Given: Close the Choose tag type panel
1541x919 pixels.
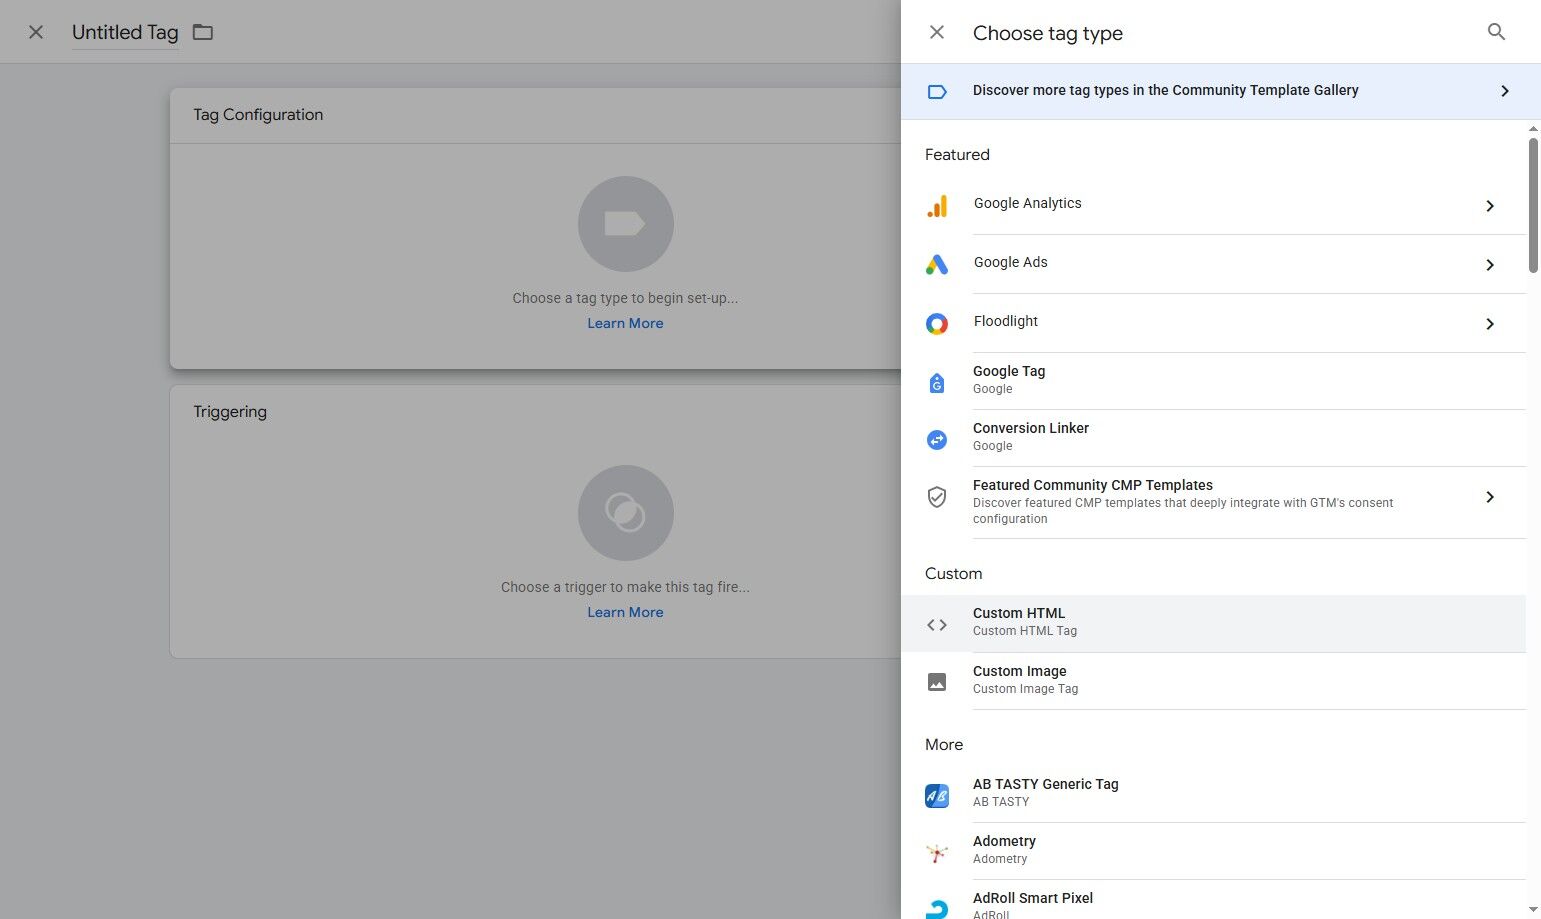Looking at the screenshot, I should pyautogui.click(x=937, y=32).
